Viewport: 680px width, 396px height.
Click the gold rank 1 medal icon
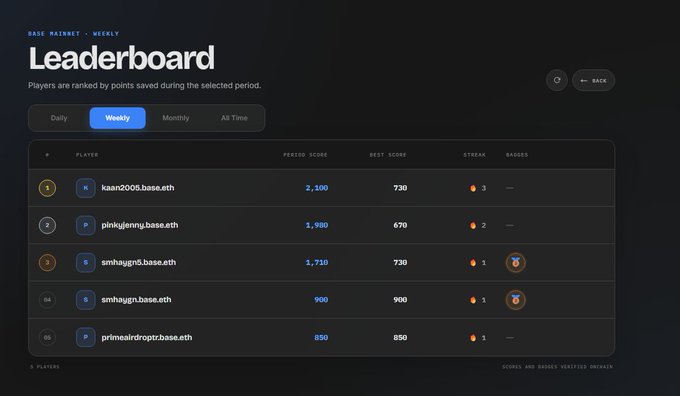47,188
